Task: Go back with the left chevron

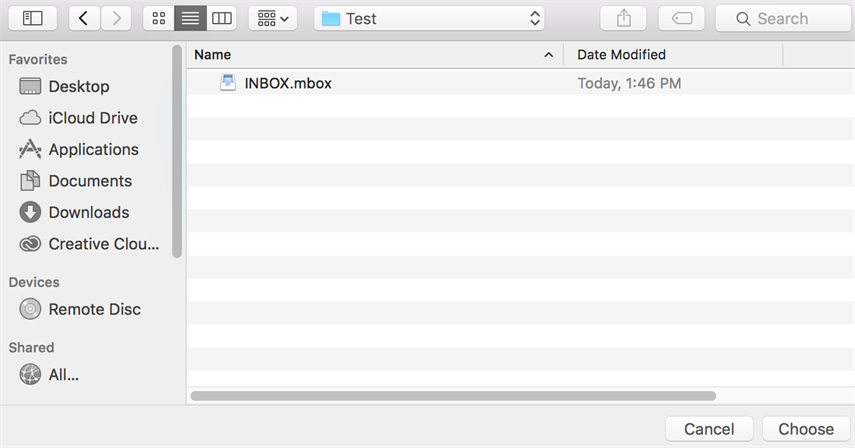Action: [84, 19]
